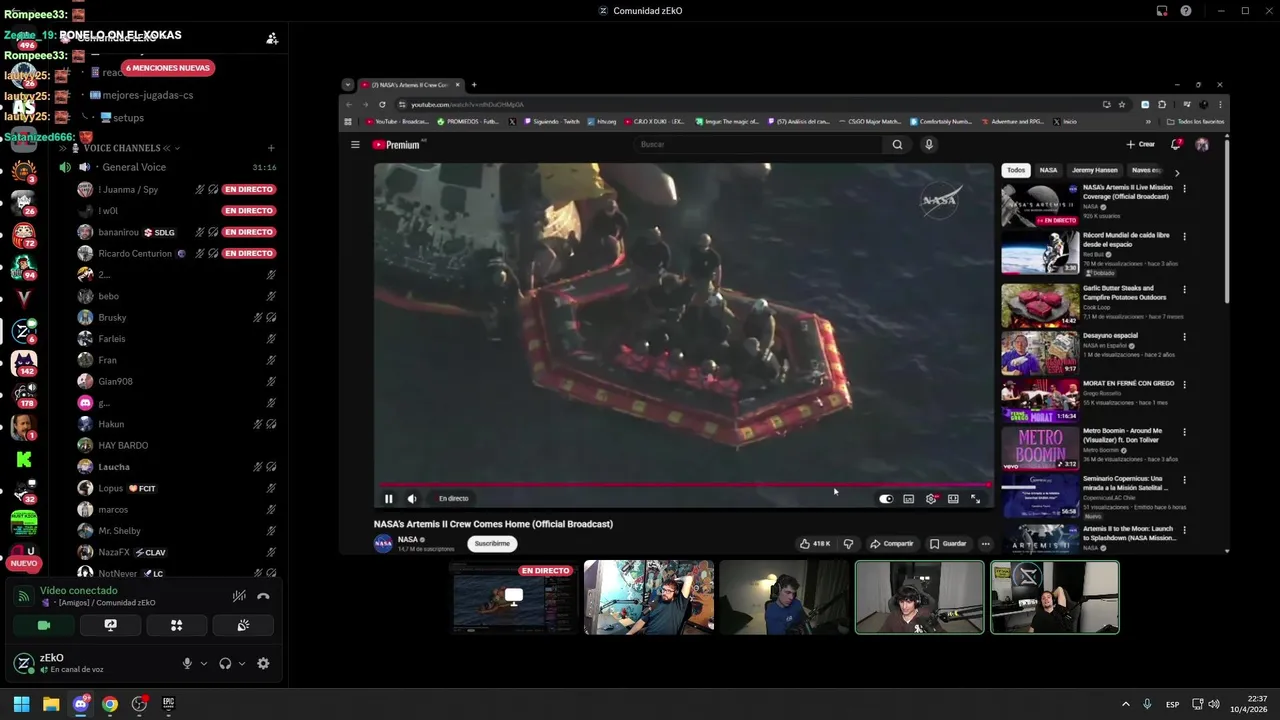Open Discord user settings gear
This screenshot has width=1280, height=720.
(263, 663)
